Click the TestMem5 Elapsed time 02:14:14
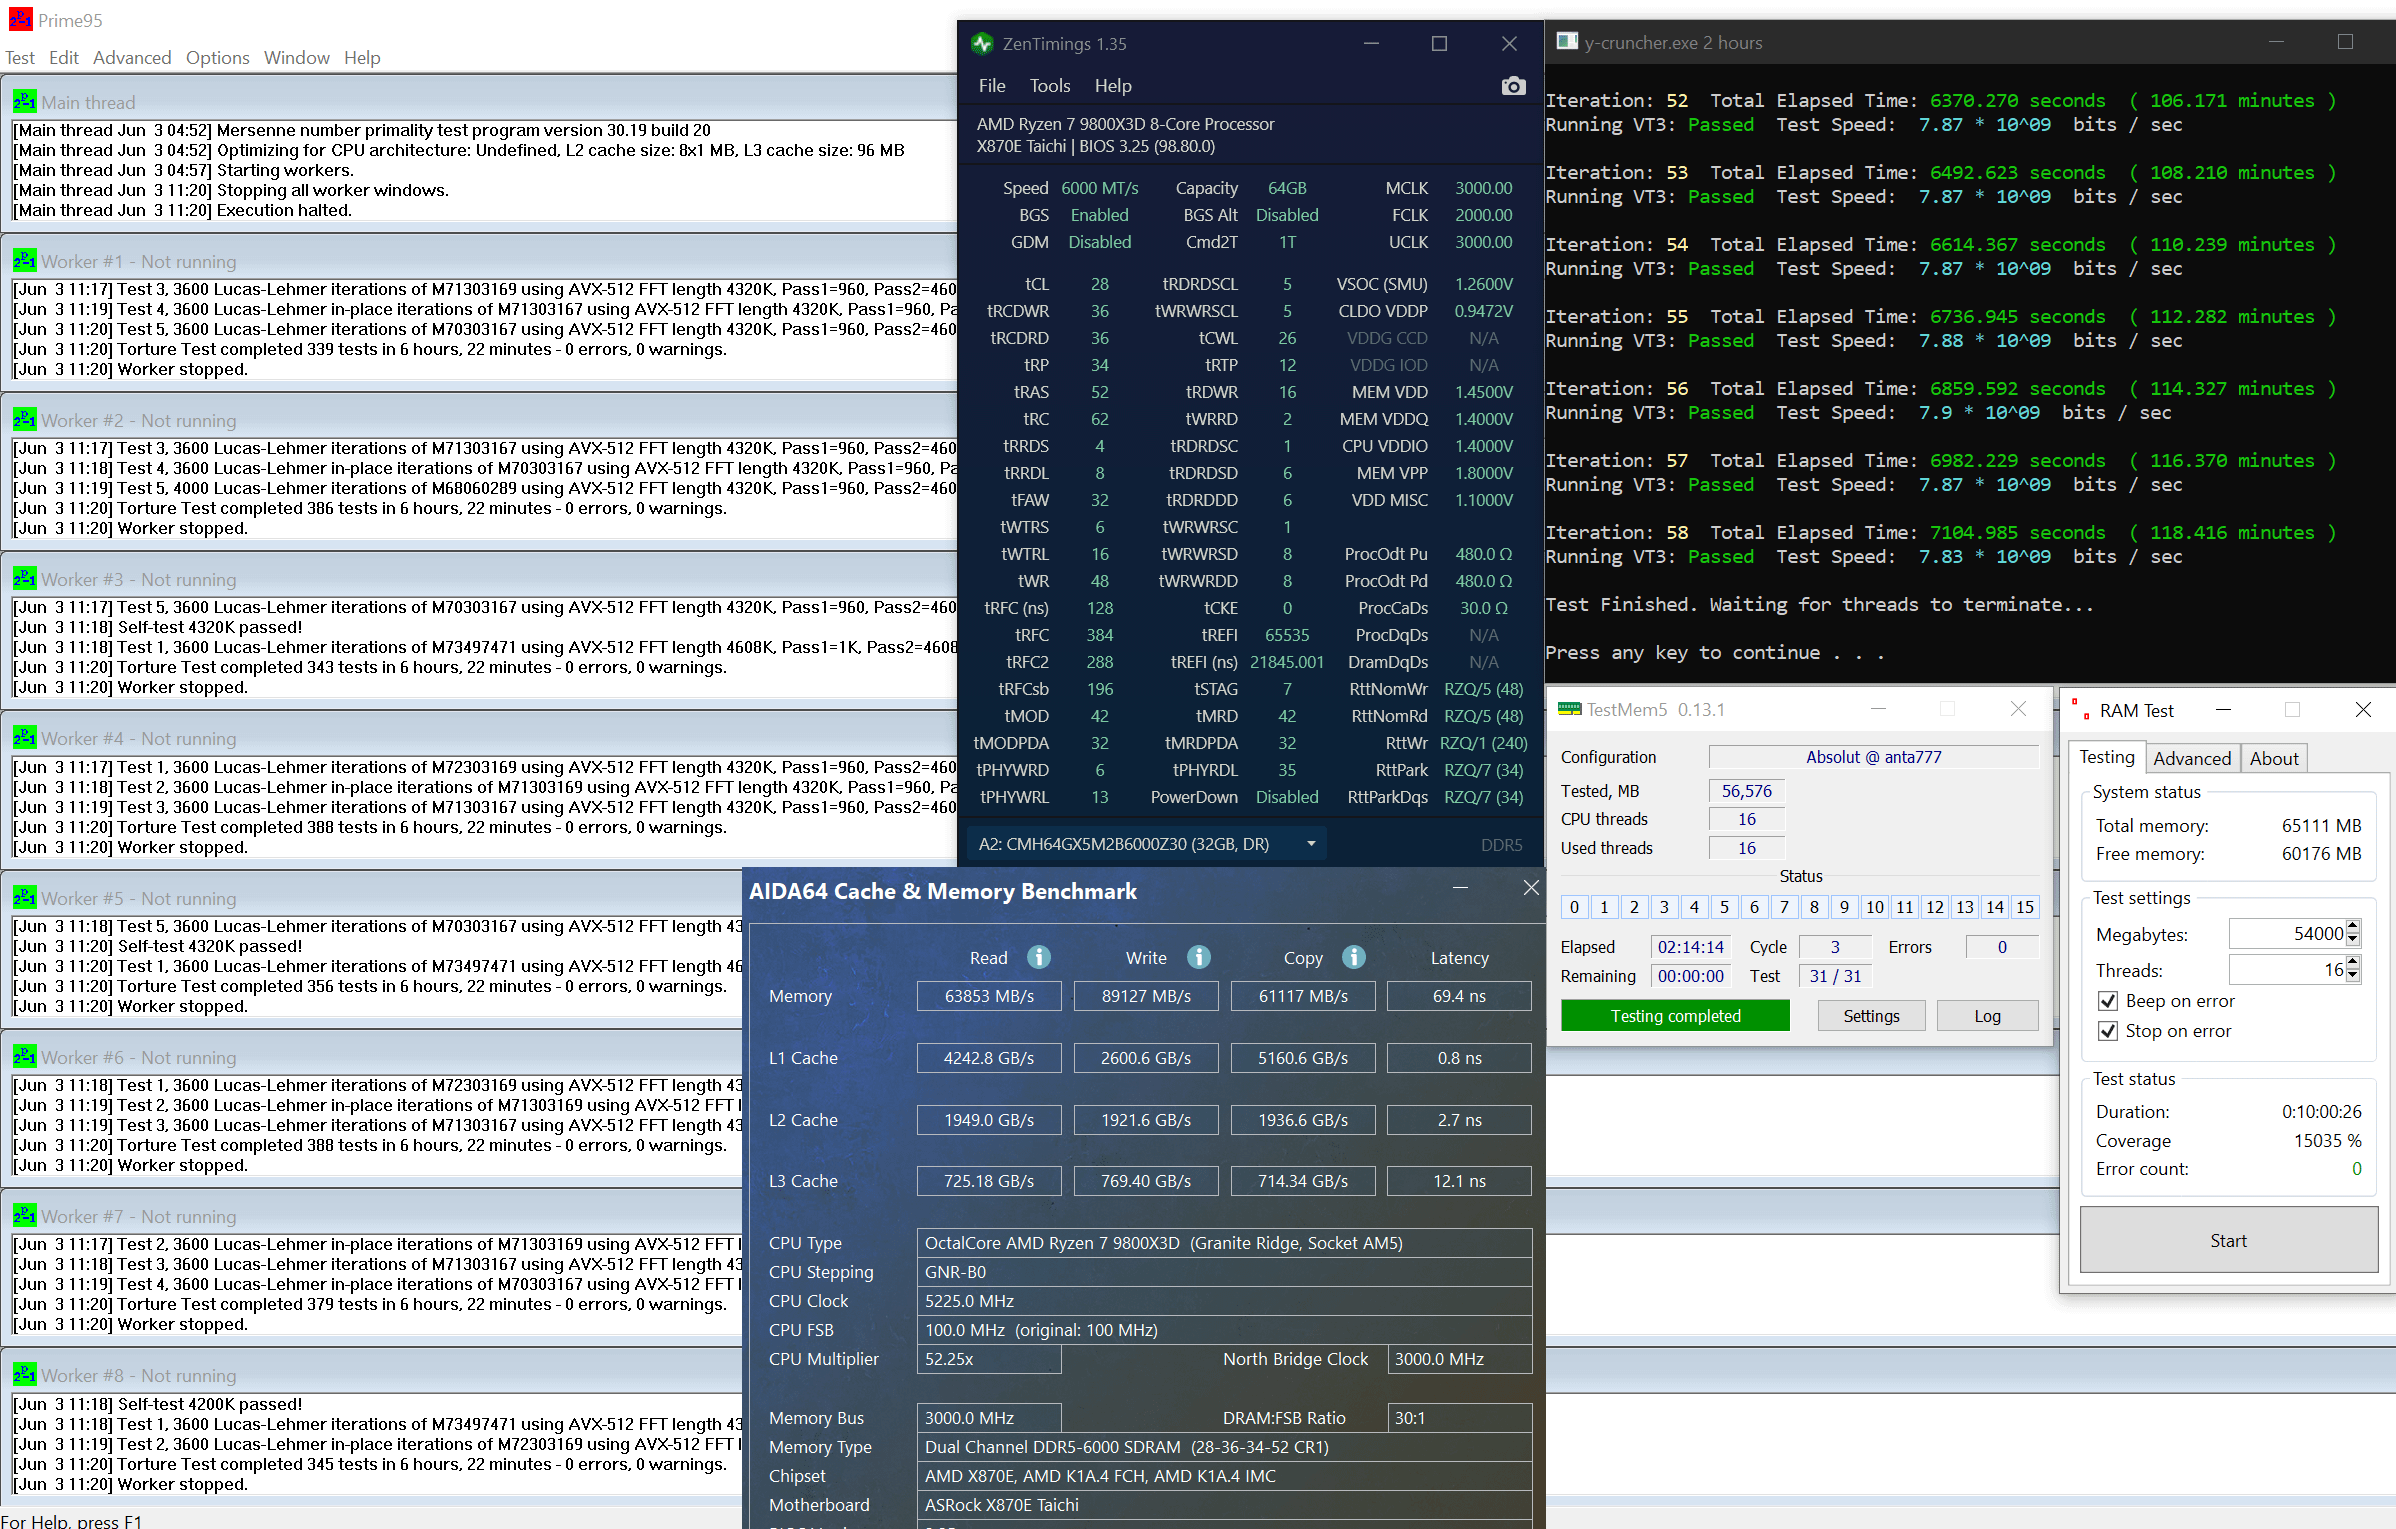Screen dimensions: 2396x1529 1691,947
